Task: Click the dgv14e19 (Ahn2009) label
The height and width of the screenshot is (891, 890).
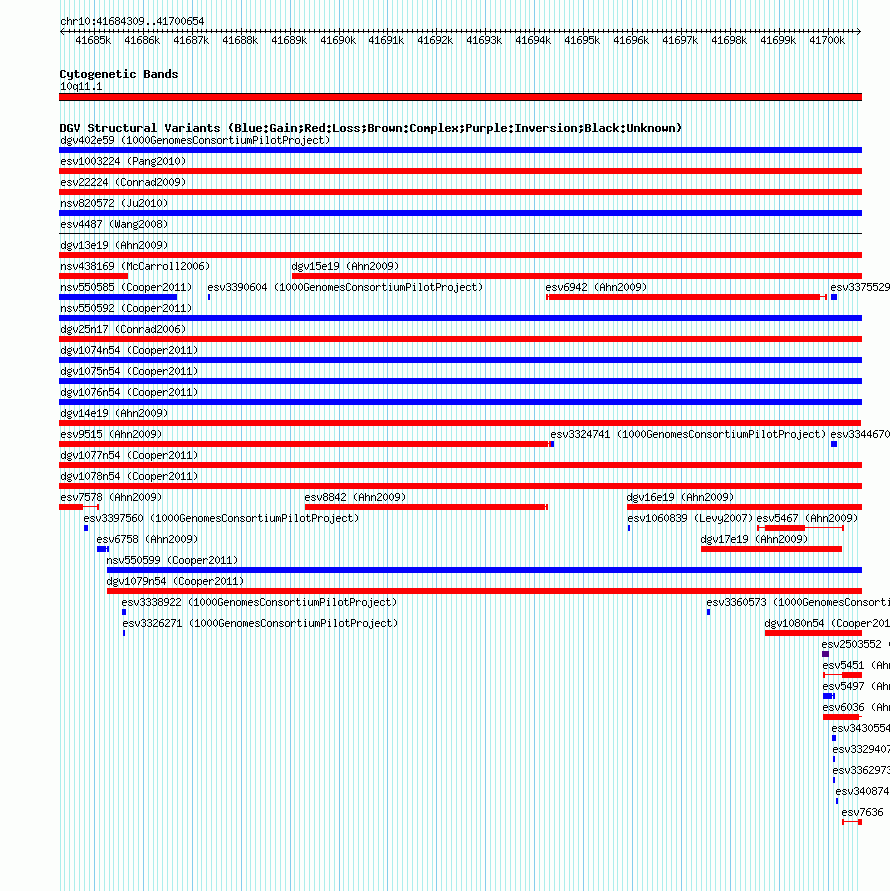Action: pyautogui.click(x=114, y=413)
